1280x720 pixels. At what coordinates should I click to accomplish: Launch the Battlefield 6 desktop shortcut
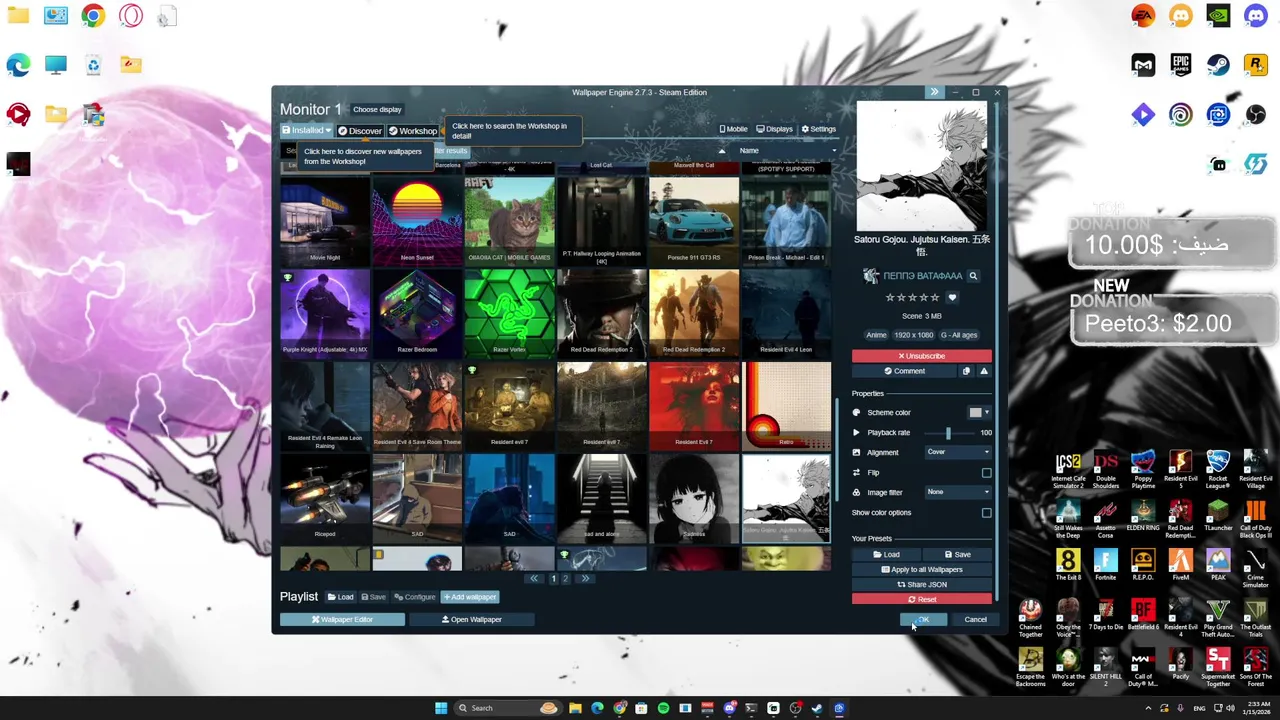tap(1143, 614)
